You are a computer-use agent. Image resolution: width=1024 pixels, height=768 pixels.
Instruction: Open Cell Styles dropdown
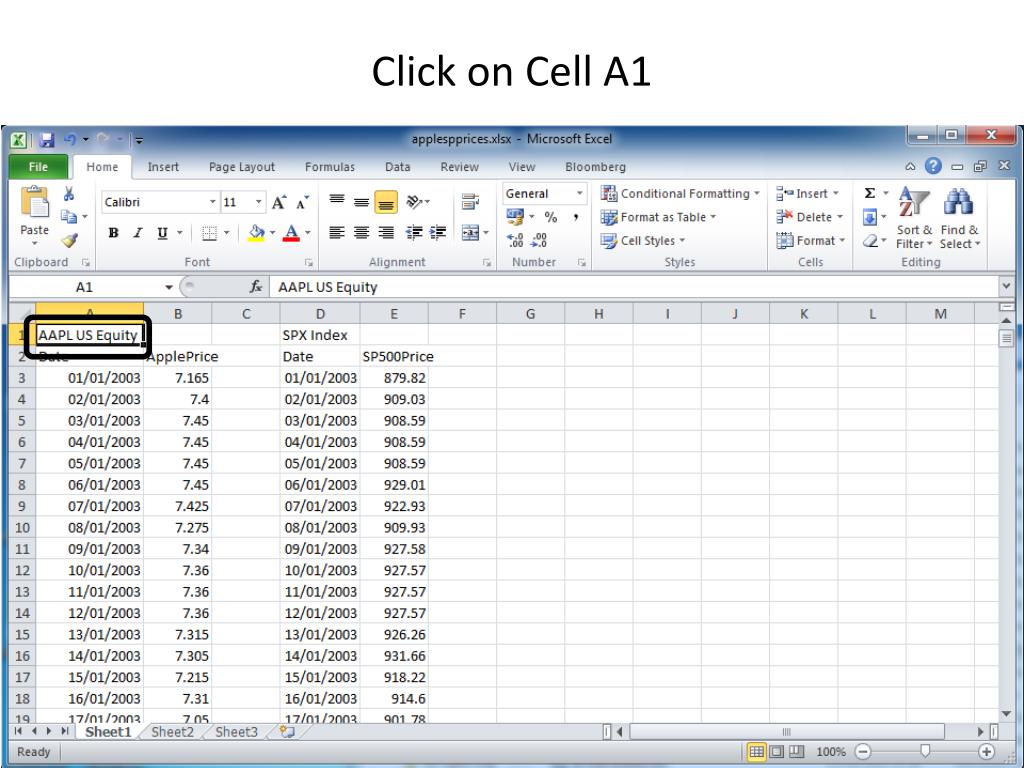click(643, 240)
